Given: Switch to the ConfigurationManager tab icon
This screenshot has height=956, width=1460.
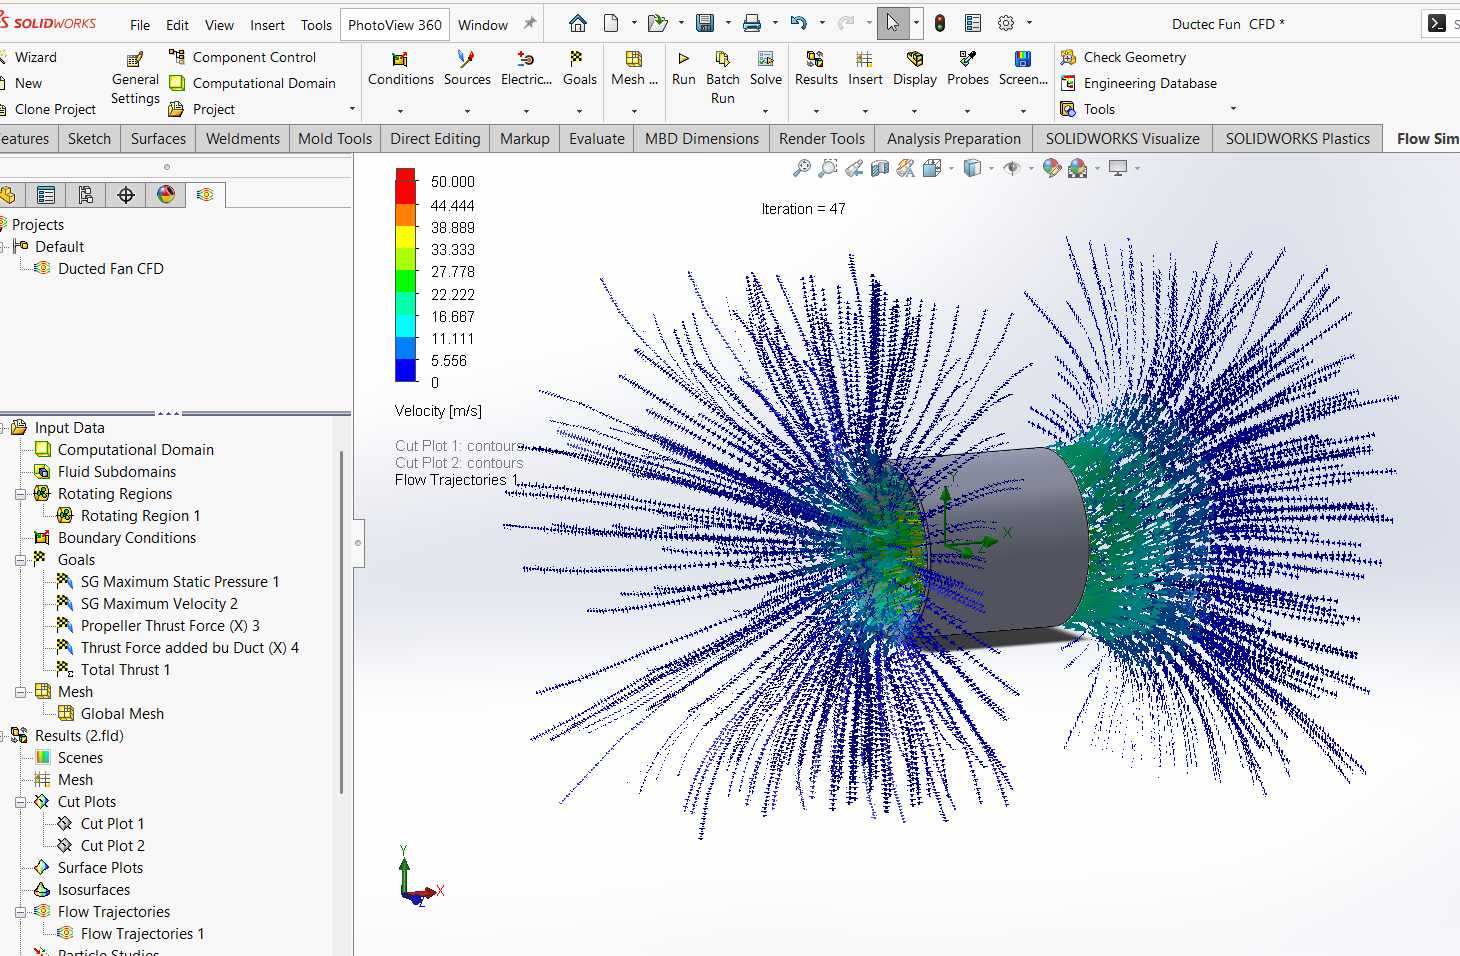Looking at the screenshot, I should [x=86, y=195].
